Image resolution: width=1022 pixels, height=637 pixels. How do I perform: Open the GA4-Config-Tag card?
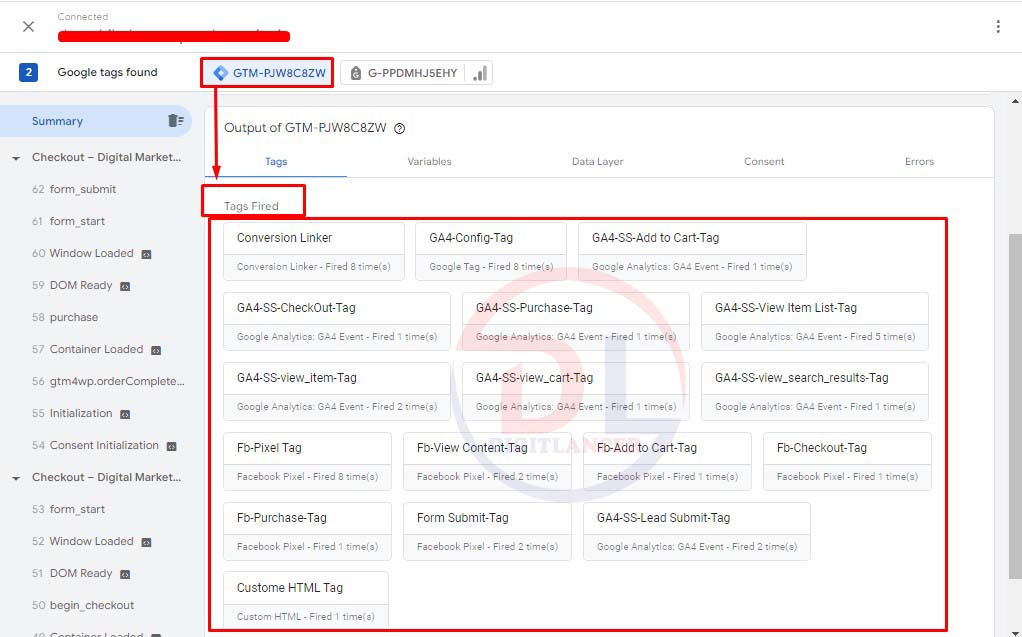(x=491, y=252)
